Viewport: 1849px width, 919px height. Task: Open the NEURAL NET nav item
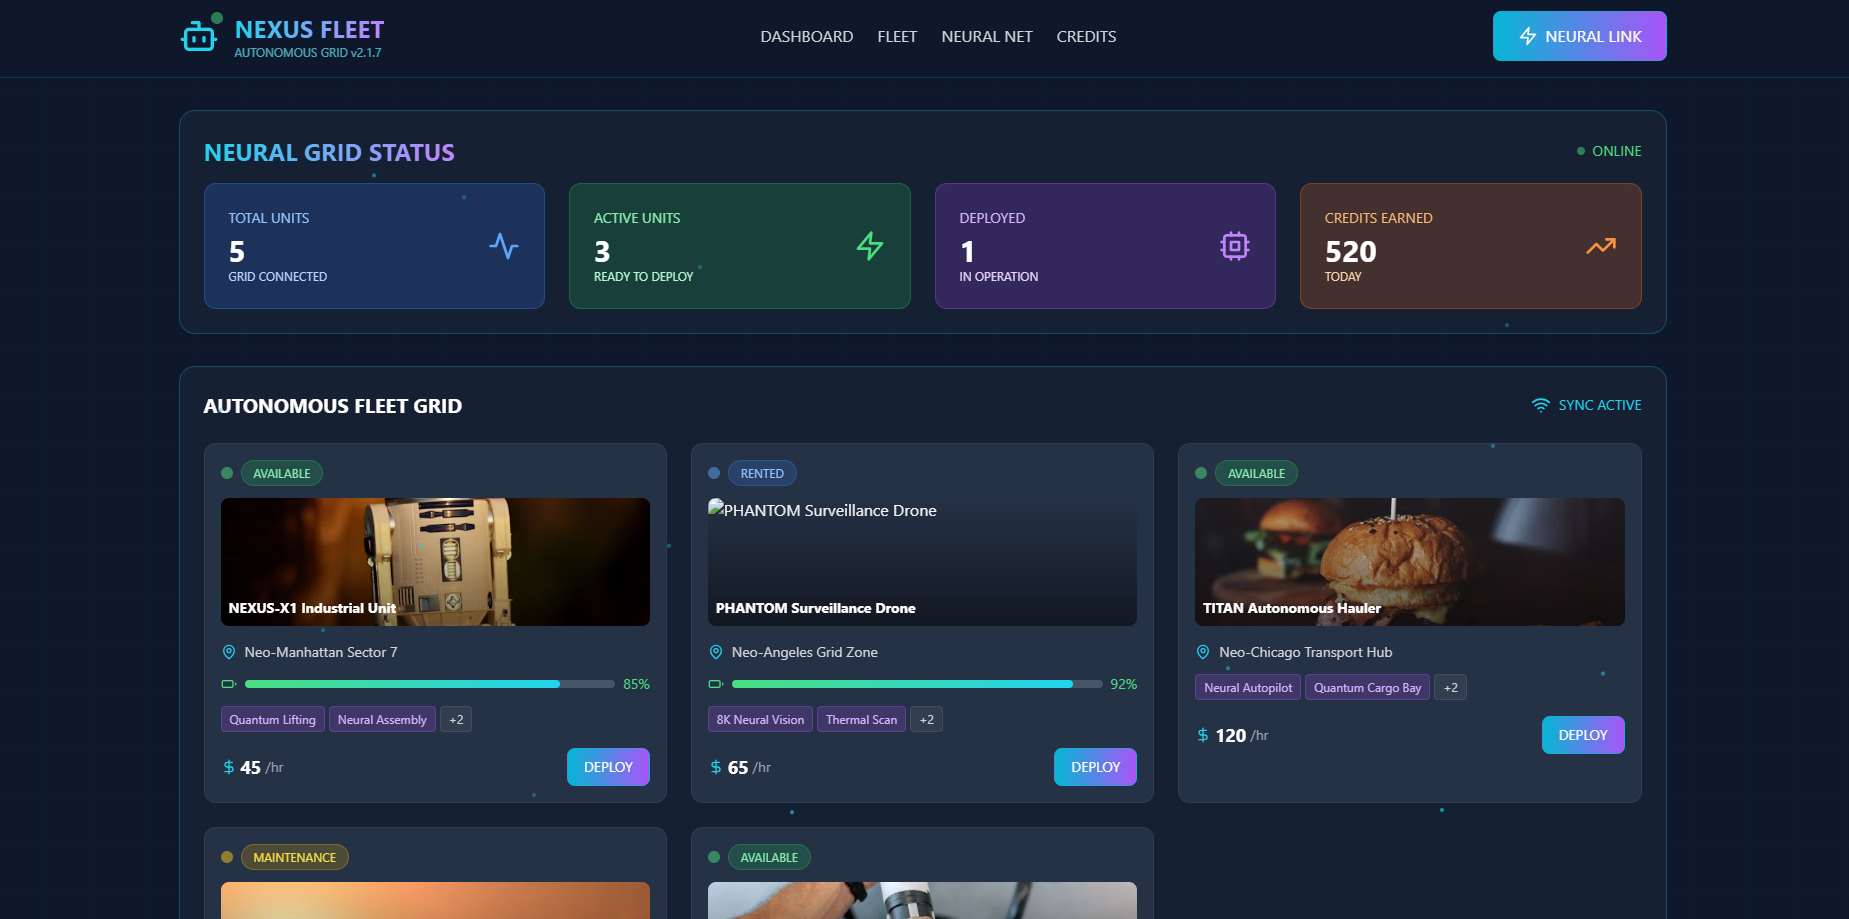coord(987,37)
